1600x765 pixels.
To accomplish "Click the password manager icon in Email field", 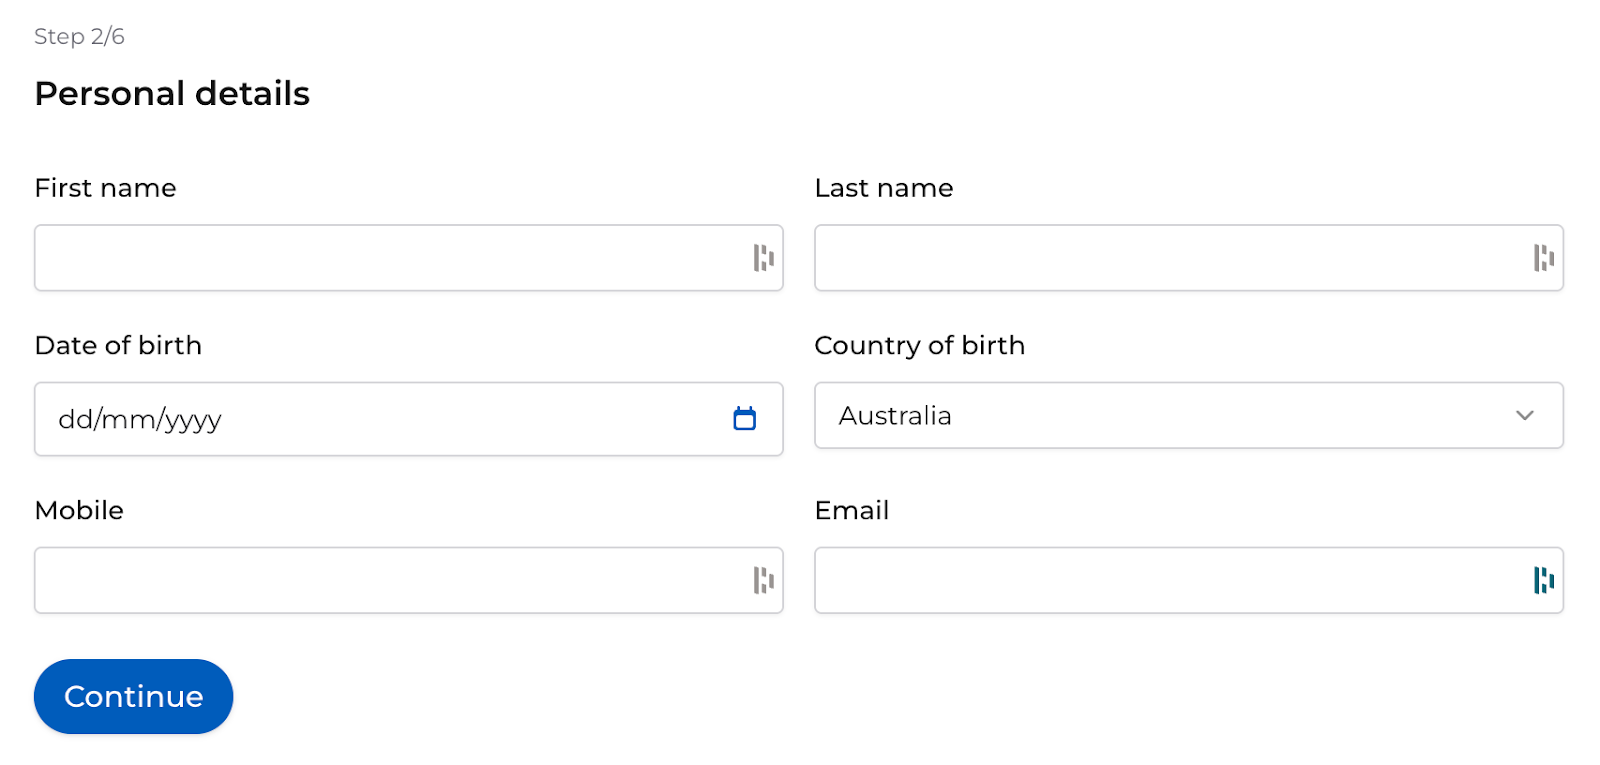I will tap(1543, 580).
